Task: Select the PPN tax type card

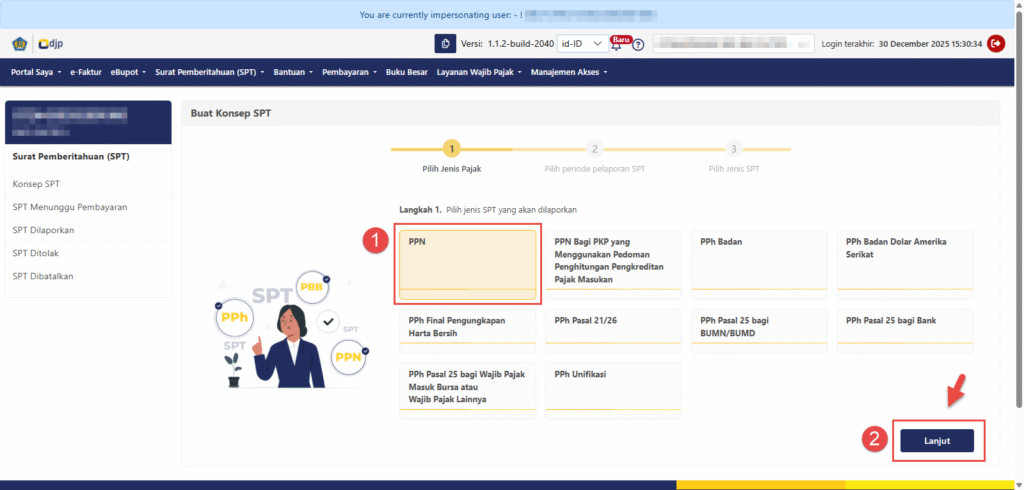Action: 468,264
